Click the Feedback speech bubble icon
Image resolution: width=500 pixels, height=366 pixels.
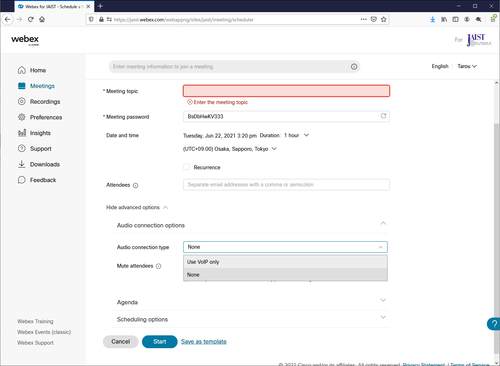(x=22, y=180)
